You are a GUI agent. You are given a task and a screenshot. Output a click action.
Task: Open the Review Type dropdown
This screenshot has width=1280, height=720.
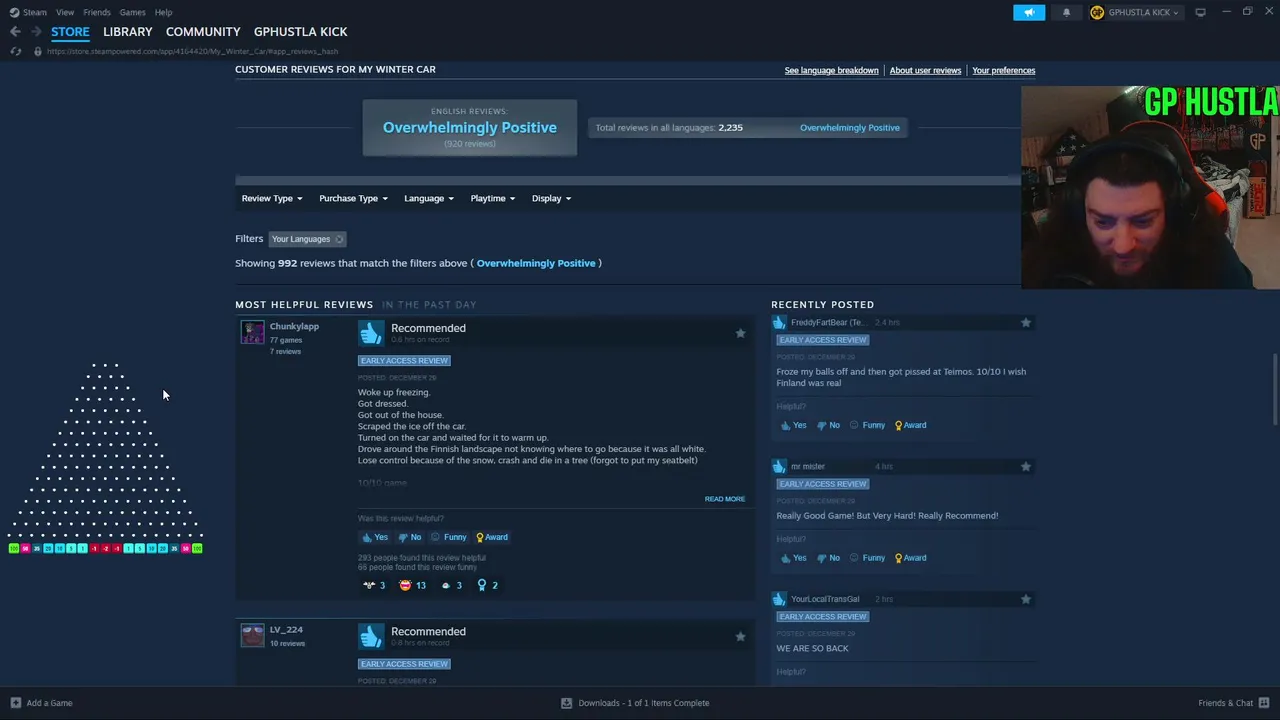[x=272, y=198]
